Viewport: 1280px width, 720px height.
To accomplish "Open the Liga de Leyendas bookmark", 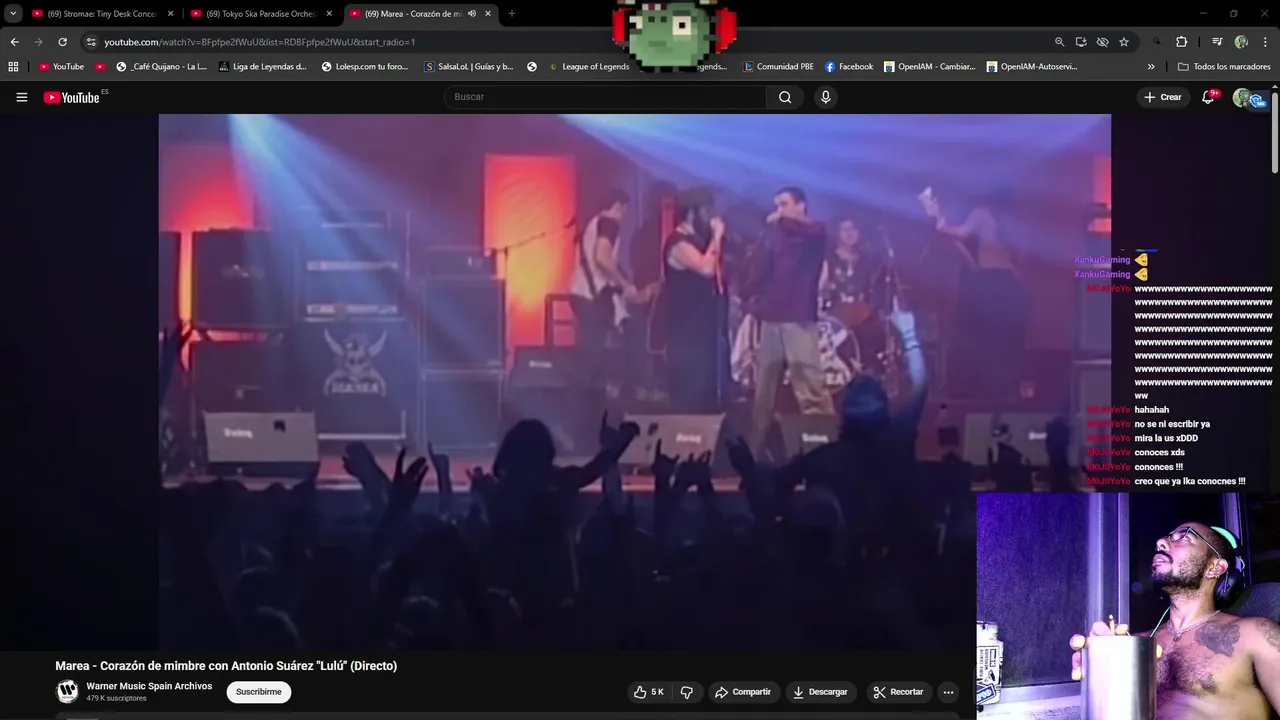I will pos(262,67).
